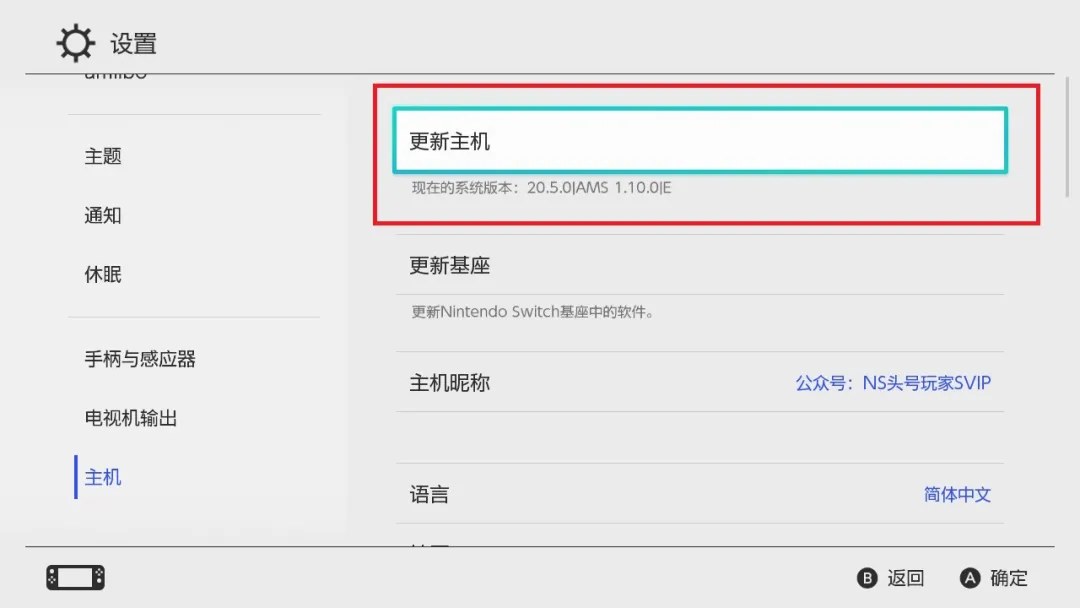Viewport: 1080px width, 608px height.
Task: Click the settings gear icon in header
Action: coord(75,43)
